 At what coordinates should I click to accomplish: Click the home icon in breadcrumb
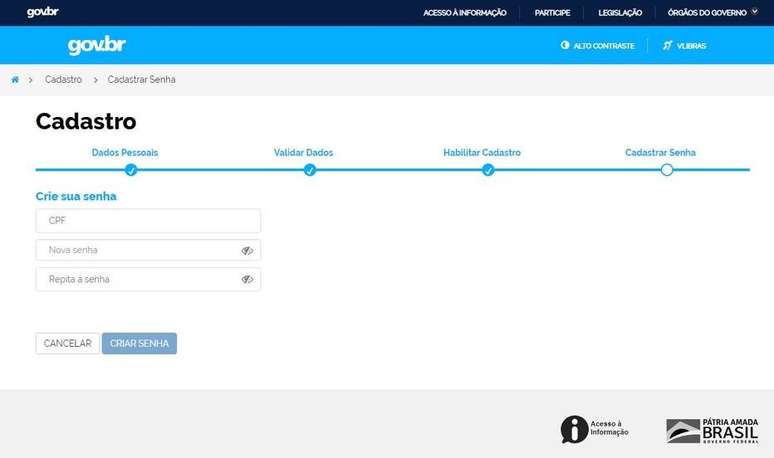15,80
